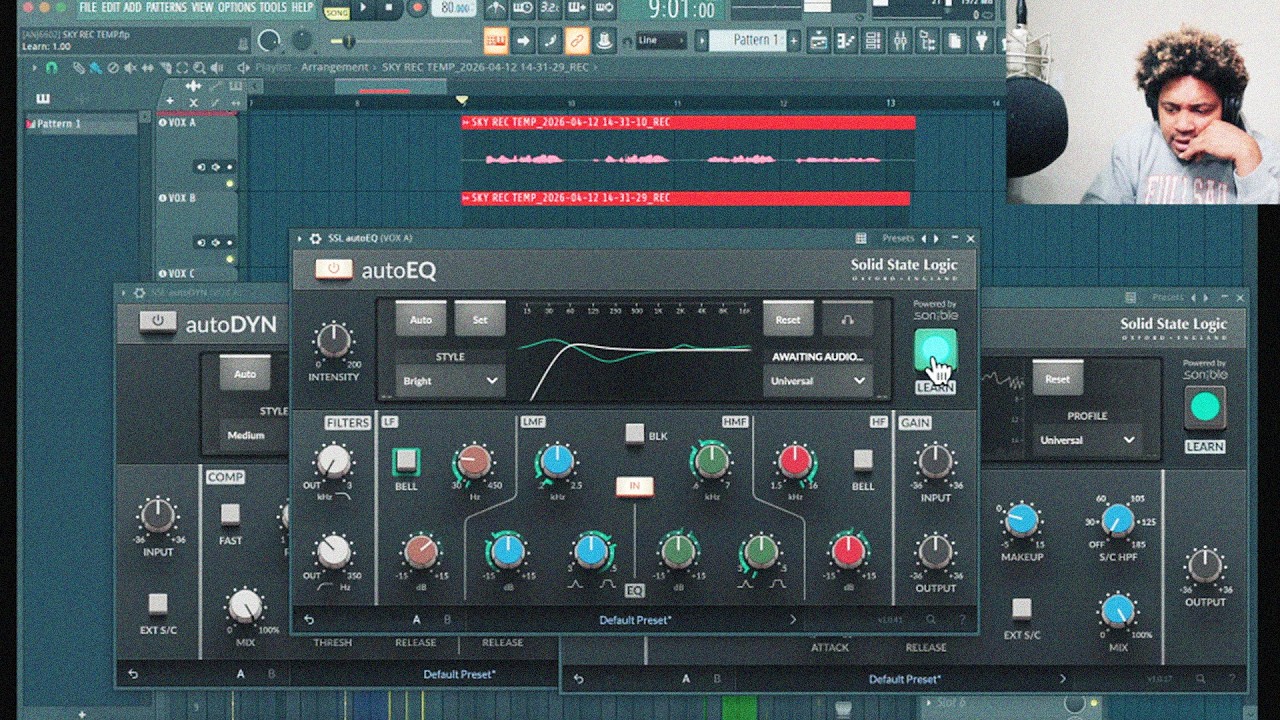Screen dimensions: 1280x720
Task: Click the headphone icon in autoEQ
Action: point(847,320)
